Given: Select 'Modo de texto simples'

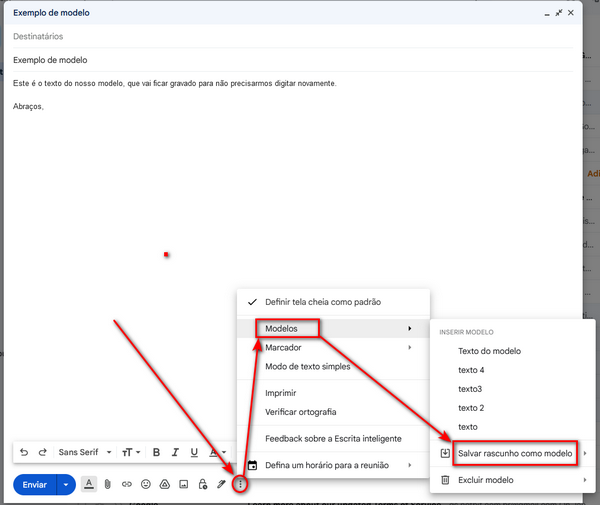Looking at the screenshot, I should point(333,367).
